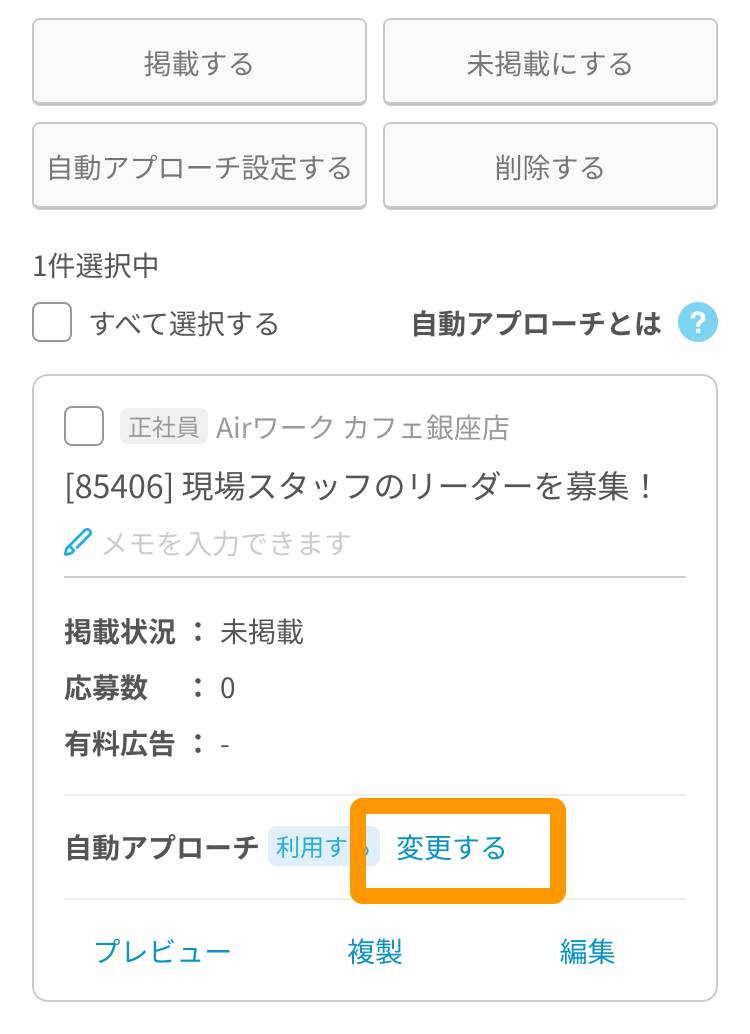The width and height of the screenshot is (750, 1034).
Task: Click the blue question mark help icon
Action: click(697, 322)
